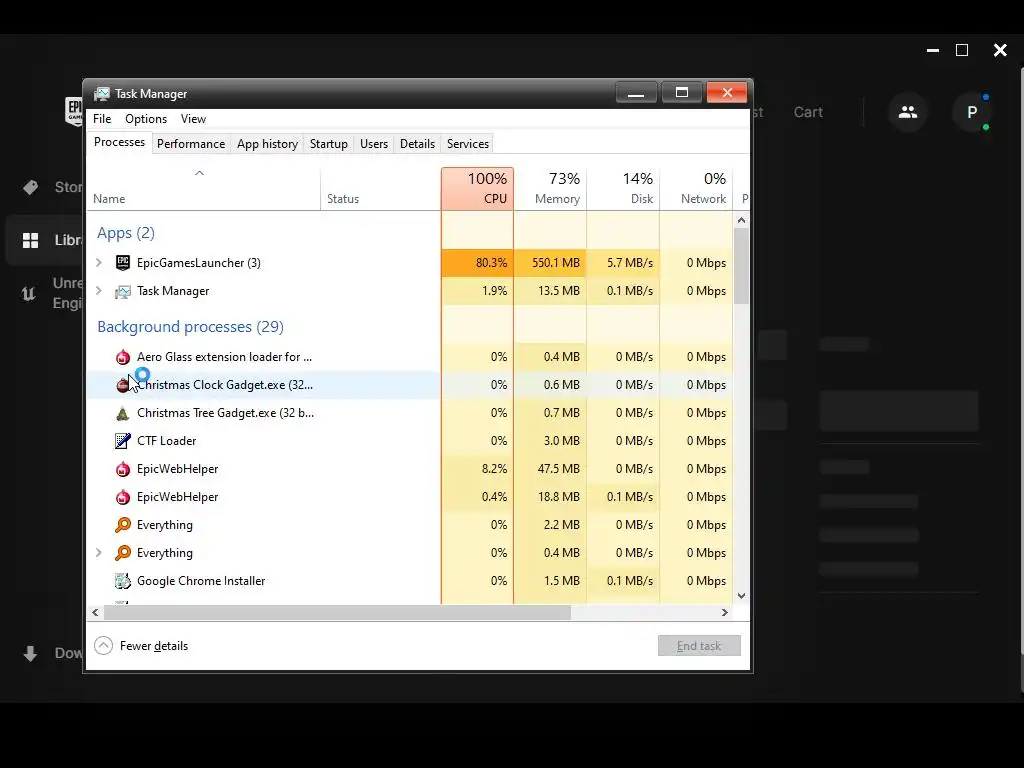Click the End task button
The height and width of the screenshot is (768, 1024).
(x=699, y=646)
